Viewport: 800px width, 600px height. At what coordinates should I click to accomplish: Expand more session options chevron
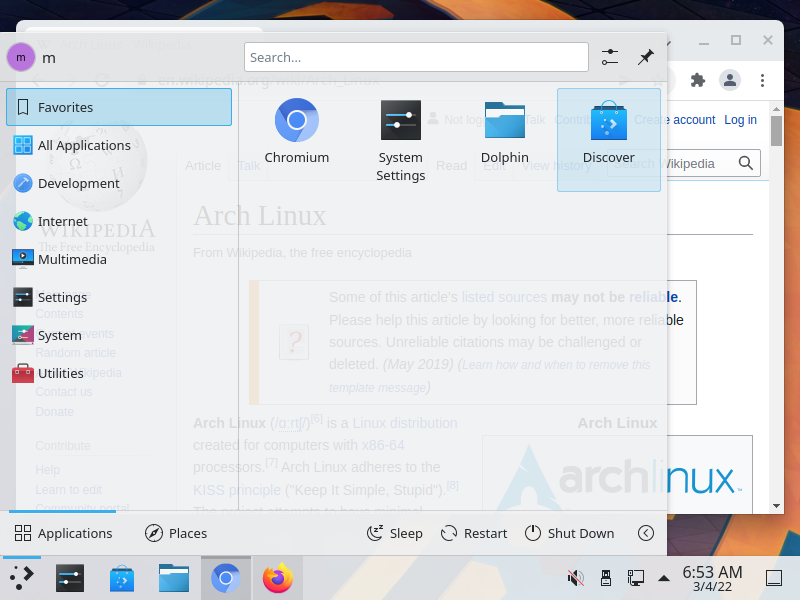pos(645,533)
